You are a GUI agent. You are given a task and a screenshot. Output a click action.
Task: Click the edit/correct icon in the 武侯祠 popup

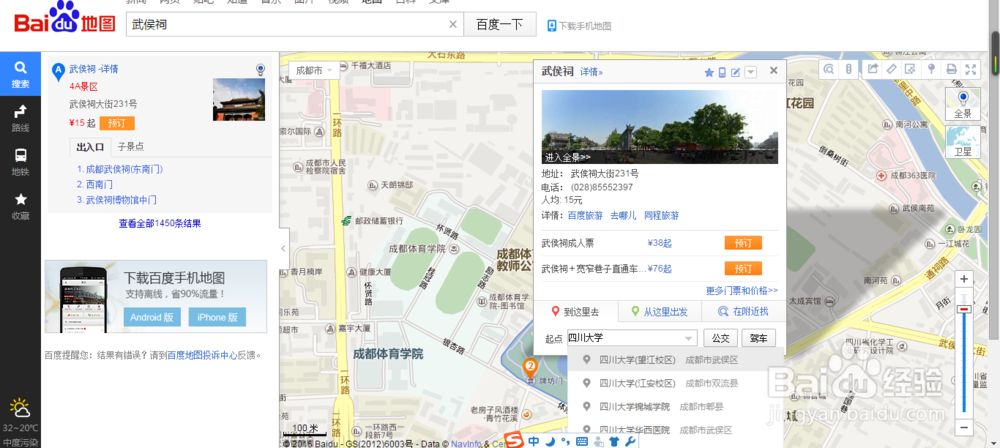pyautogui.click(x=735, y=72)
